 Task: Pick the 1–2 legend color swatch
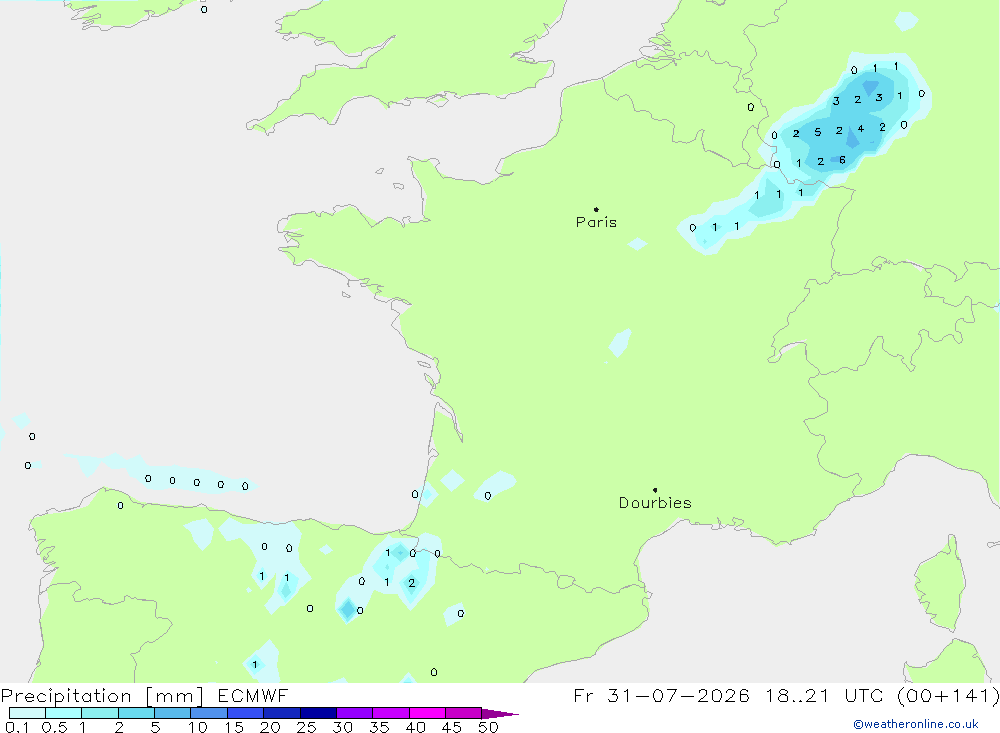[100, 713]
